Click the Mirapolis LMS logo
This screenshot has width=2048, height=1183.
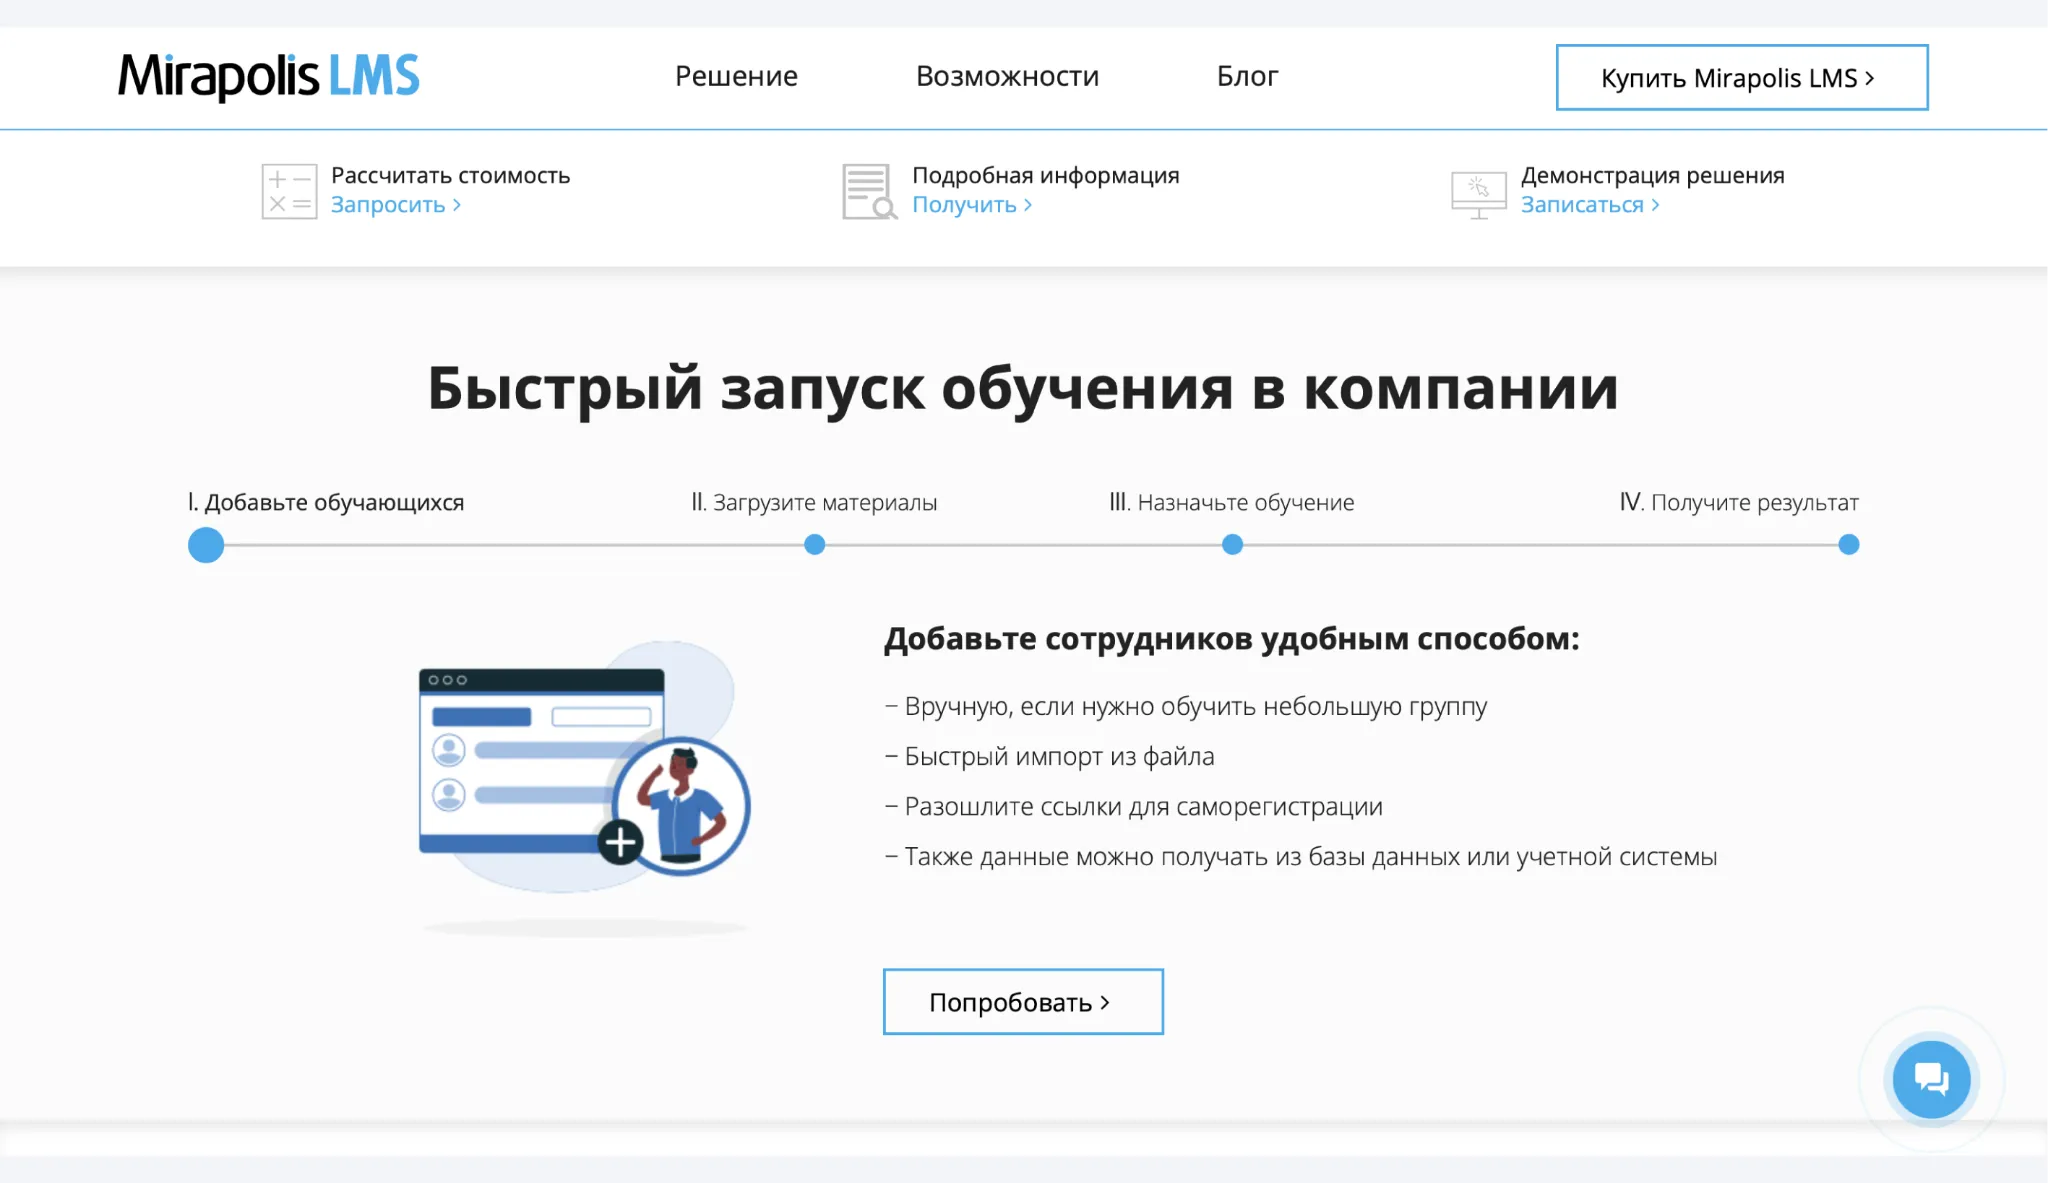coord(268,77)
